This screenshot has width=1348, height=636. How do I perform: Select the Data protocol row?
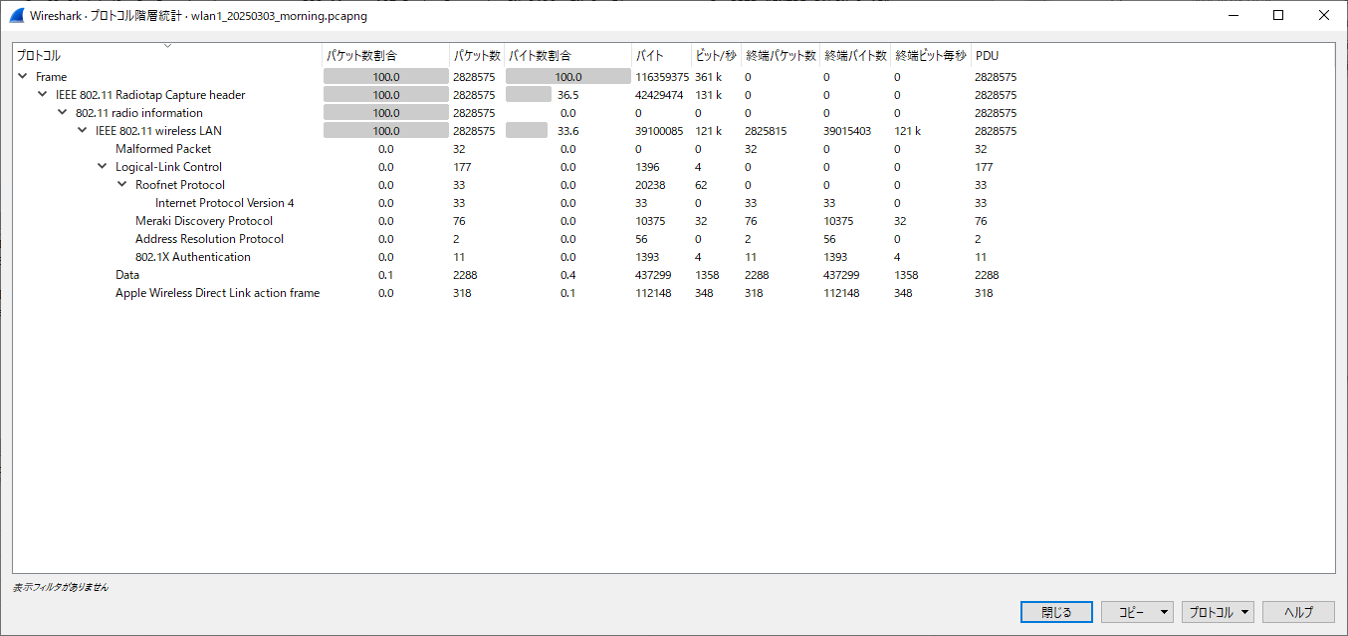click(674, 275)
